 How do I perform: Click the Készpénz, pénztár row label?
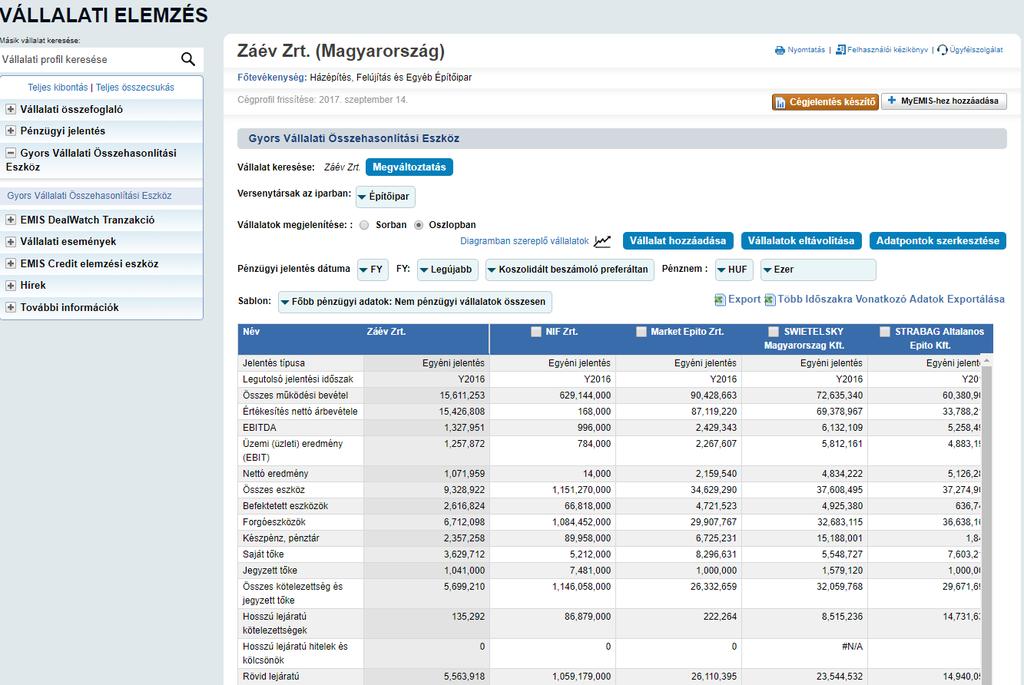[x=281, y=538]
